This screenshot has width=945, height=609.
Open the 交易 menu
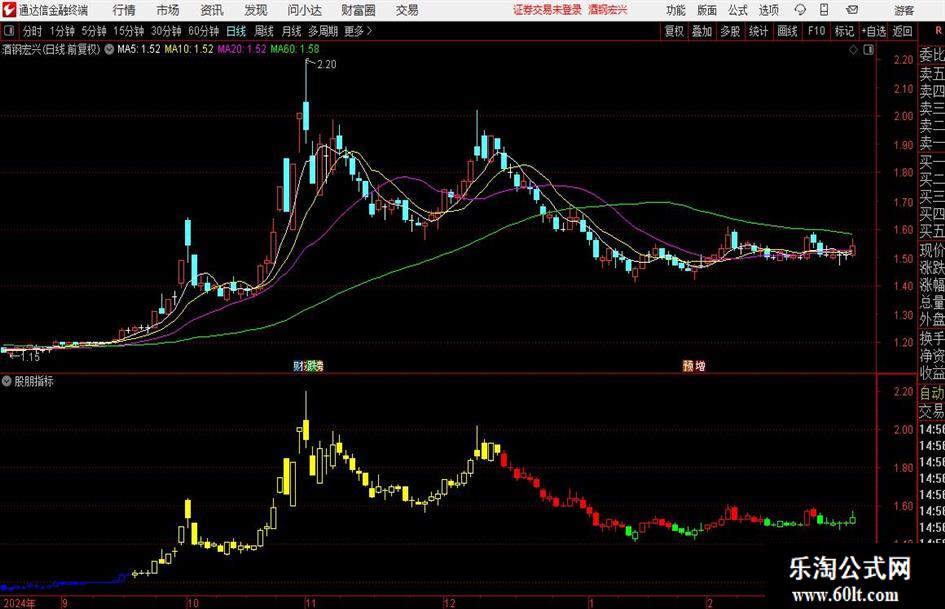point(407,10)
